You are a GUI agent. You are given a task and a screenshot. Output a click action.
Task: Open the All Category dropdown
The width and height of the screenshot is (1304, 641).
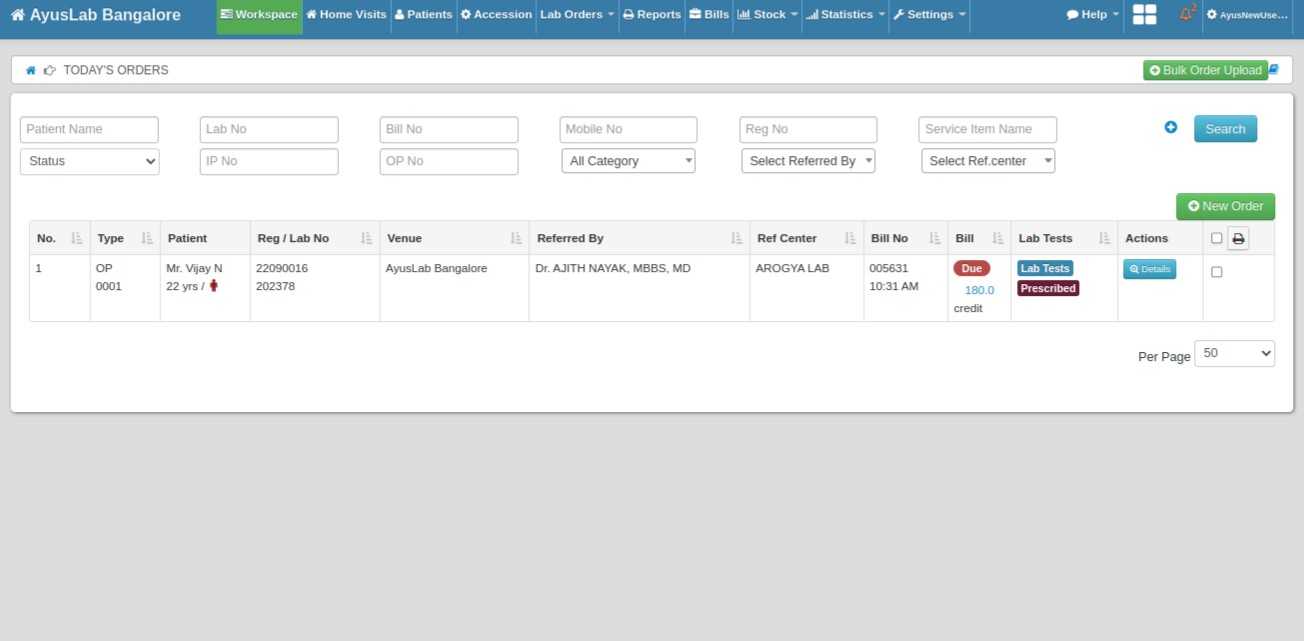click(x=628, y=160)
